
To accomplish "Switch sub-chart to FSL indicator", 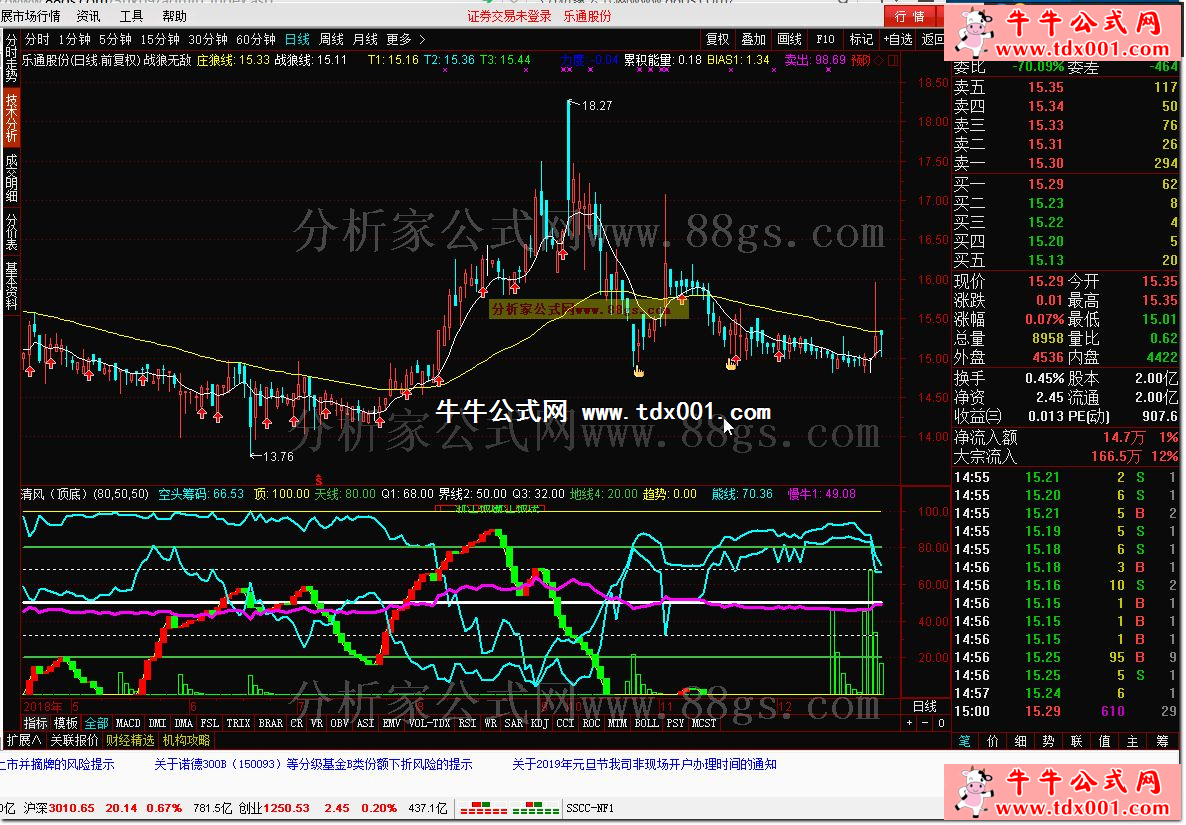I will (x=210, y=723).
